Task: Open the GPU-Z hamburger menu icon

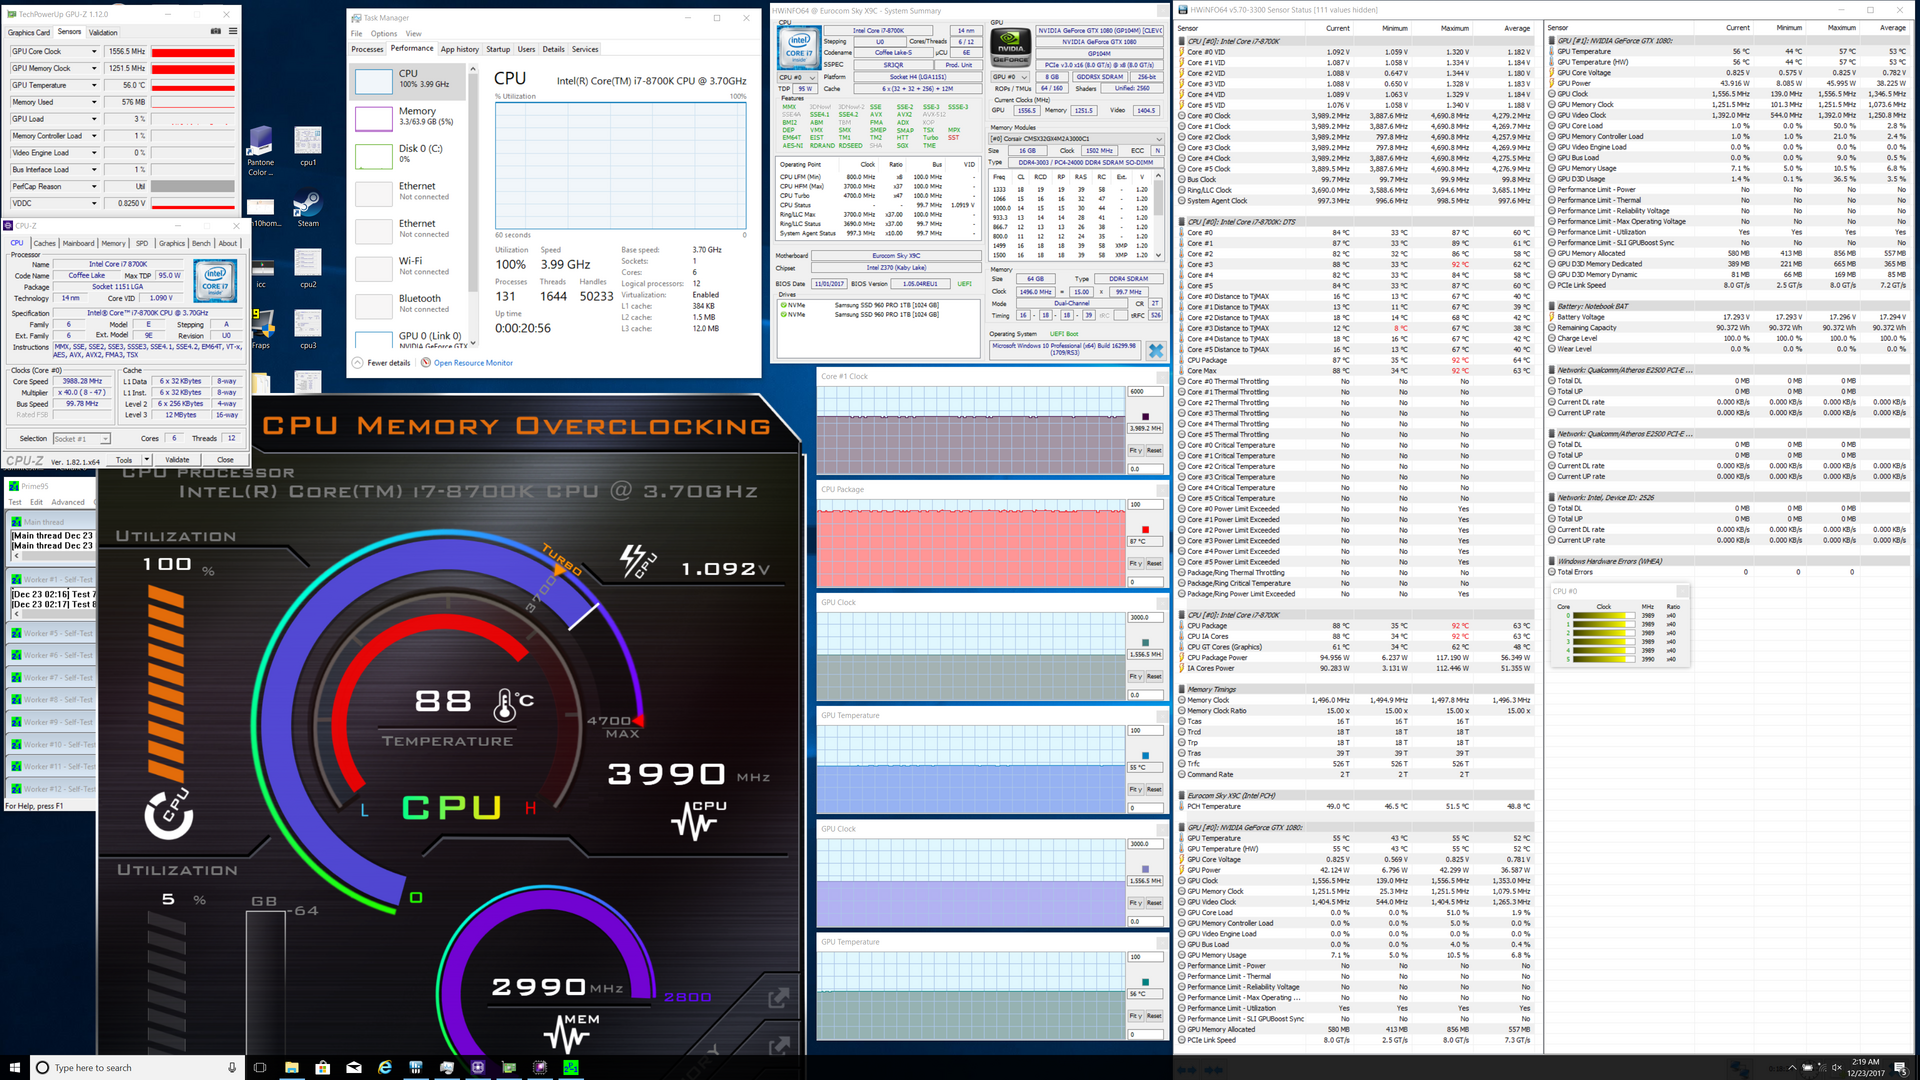Action: coord(233,31)
